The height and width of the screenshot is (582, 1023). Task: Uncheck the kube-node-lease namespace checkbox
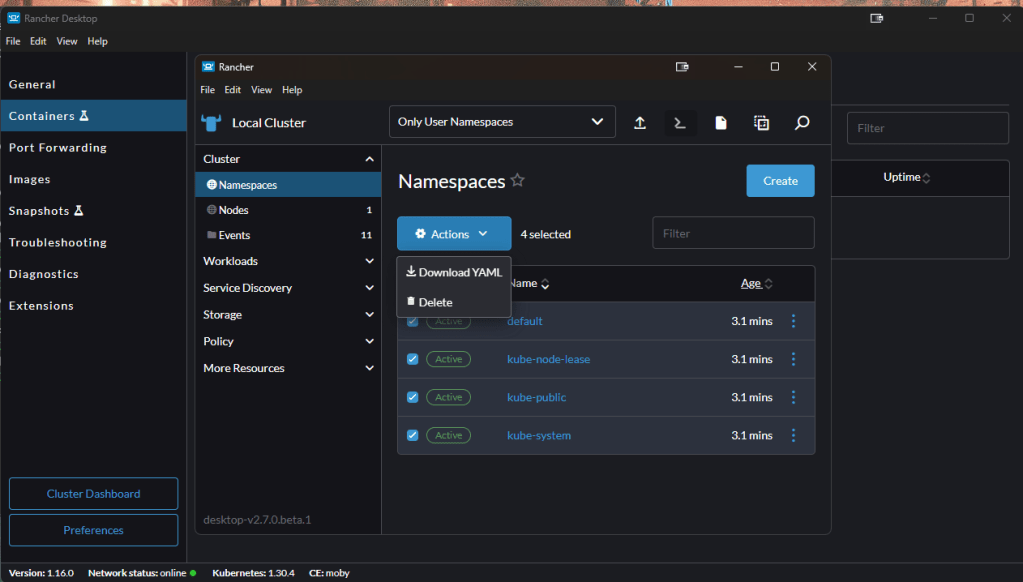(x=412, y=359)
